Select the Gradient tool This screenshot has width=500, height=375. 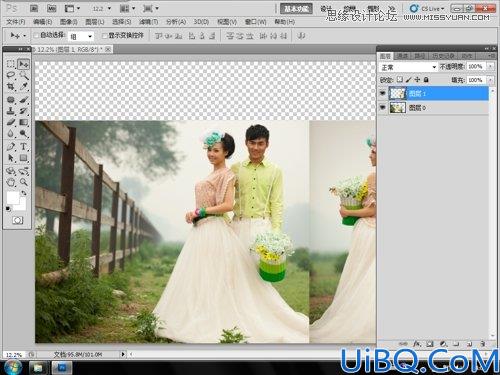coord(23,122)
